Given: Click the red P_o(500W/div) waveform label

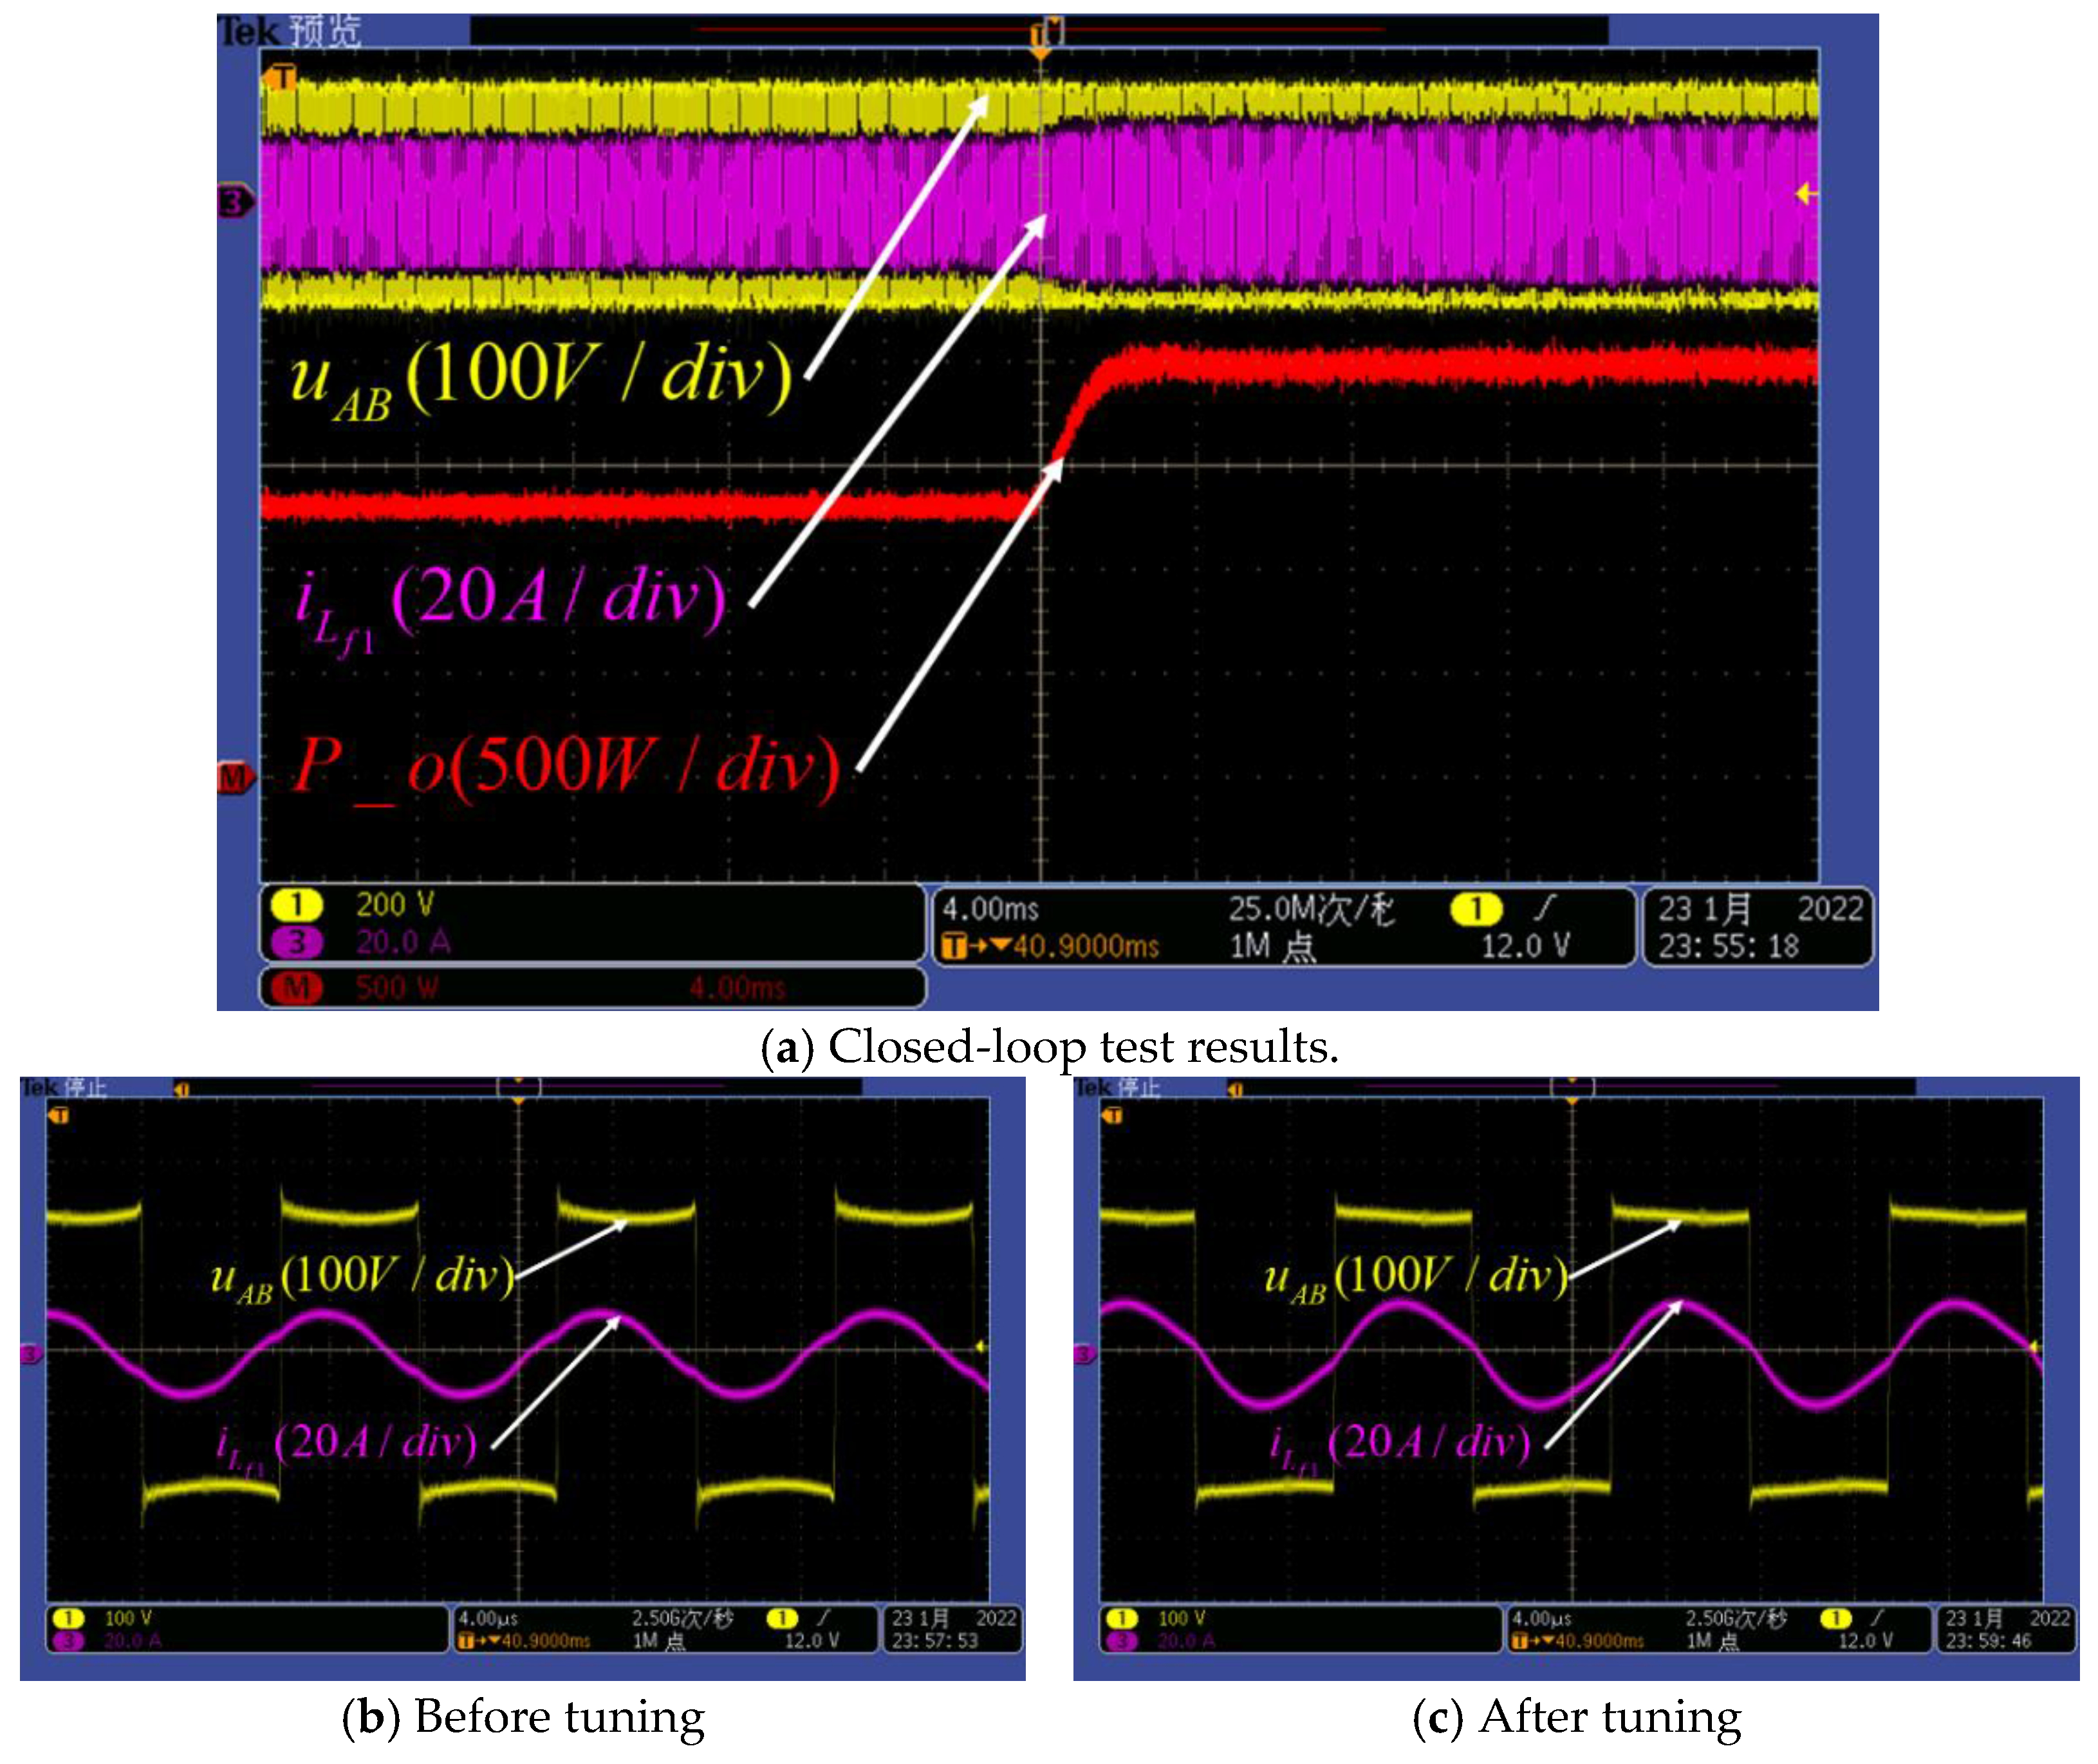Looking at the screenshot, I should point(566,768).
